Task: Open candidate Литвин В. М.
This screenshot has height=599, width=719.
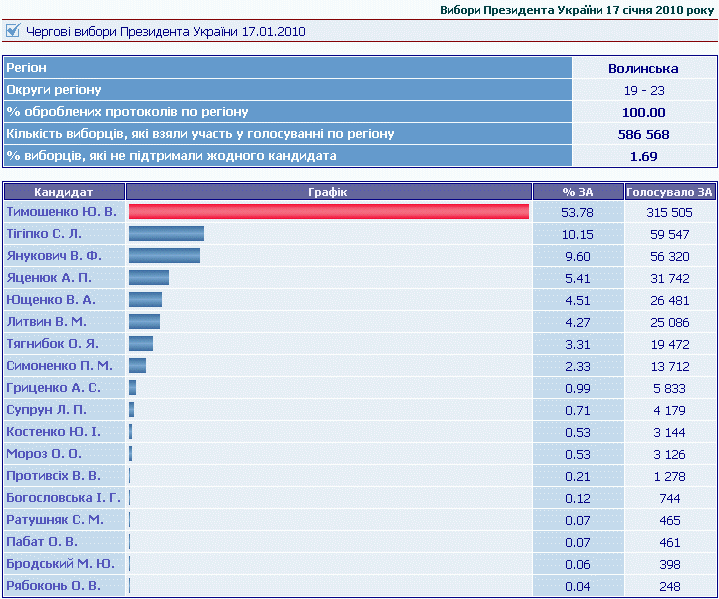Action: tap(47, 321)
